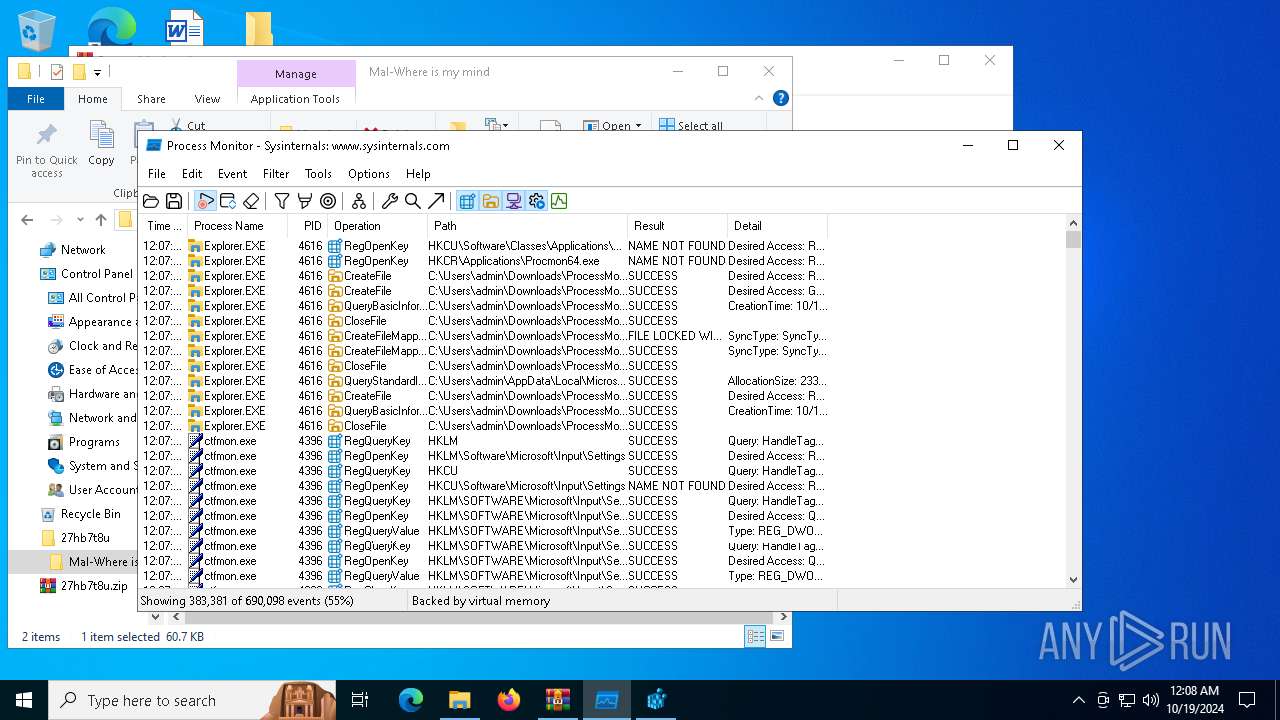Open the Filter dialog funnel icon
Screen dimensions: 1280x720
click(x=282, y=201)
